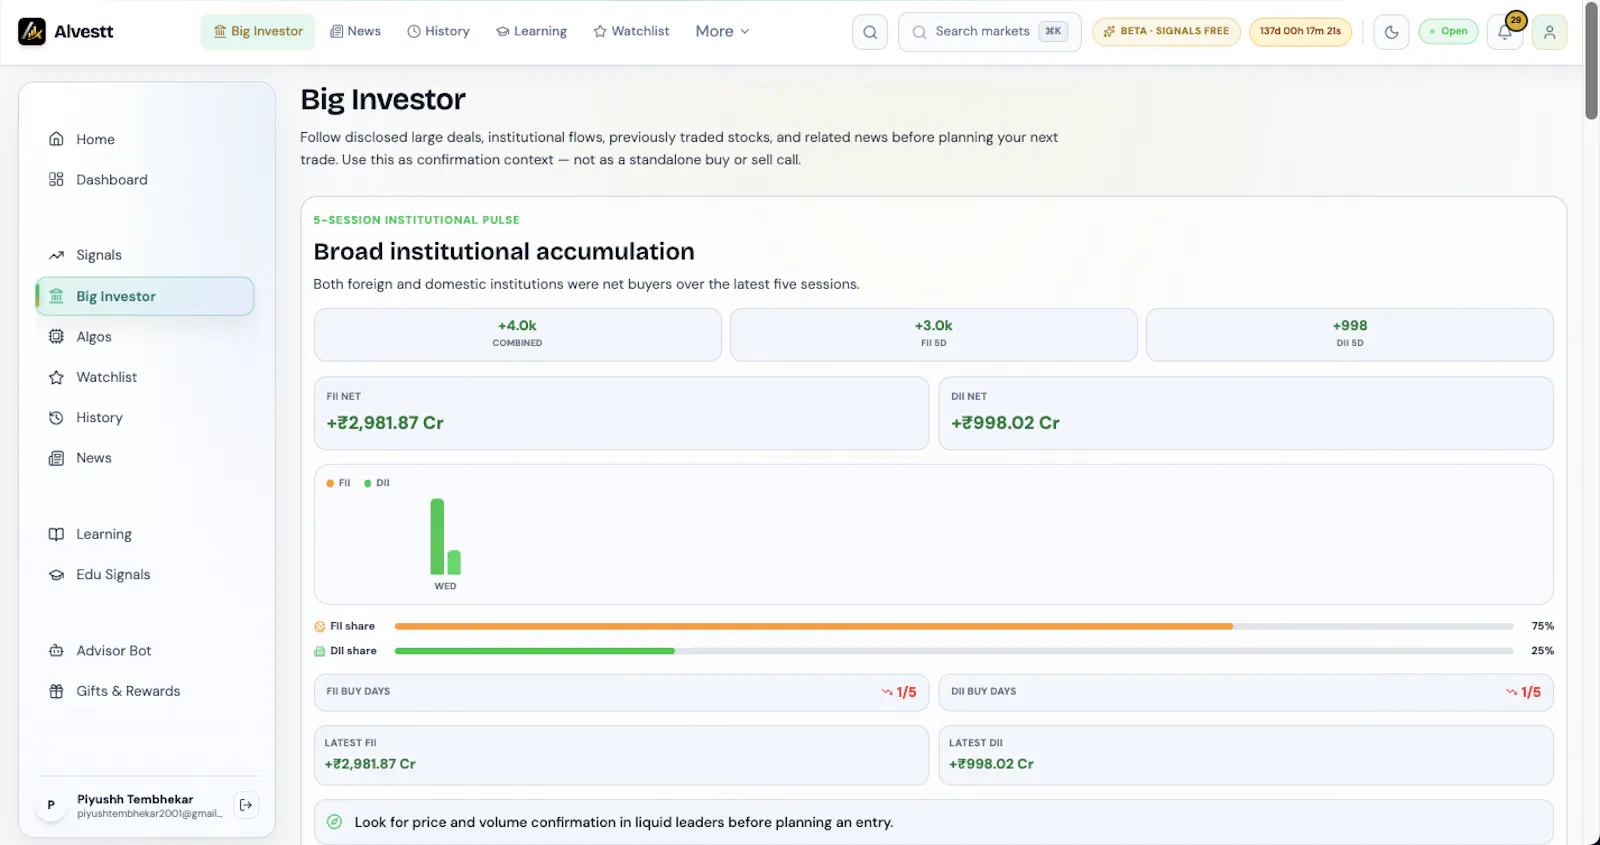The image size is (1600, 845).
Task: Click the Alvestt logo icon
Action: [x=32, y=32]
